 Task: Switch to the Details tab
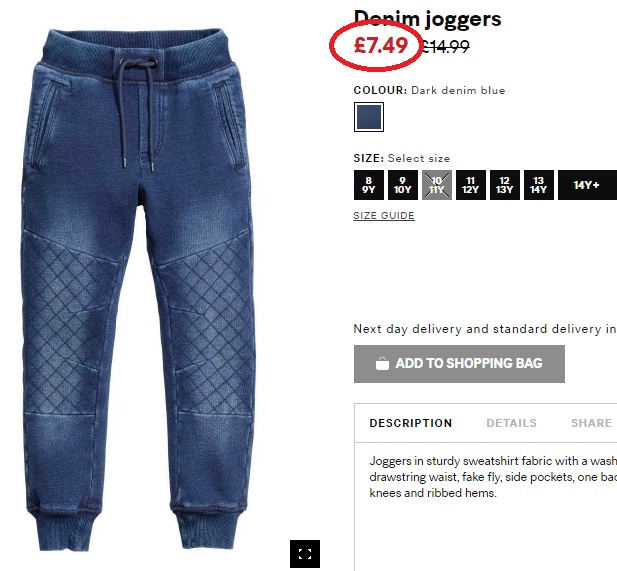[x=511, y=423]
